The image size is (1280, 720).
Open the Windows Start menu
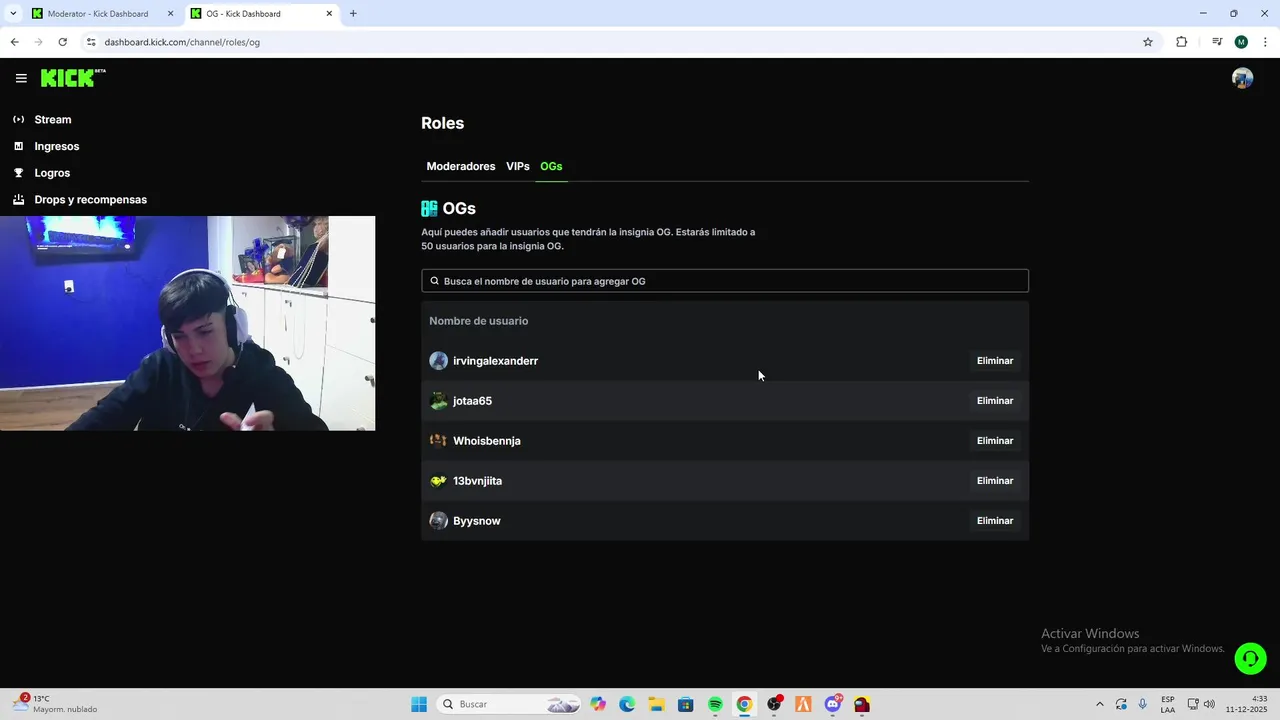[419, 704]
